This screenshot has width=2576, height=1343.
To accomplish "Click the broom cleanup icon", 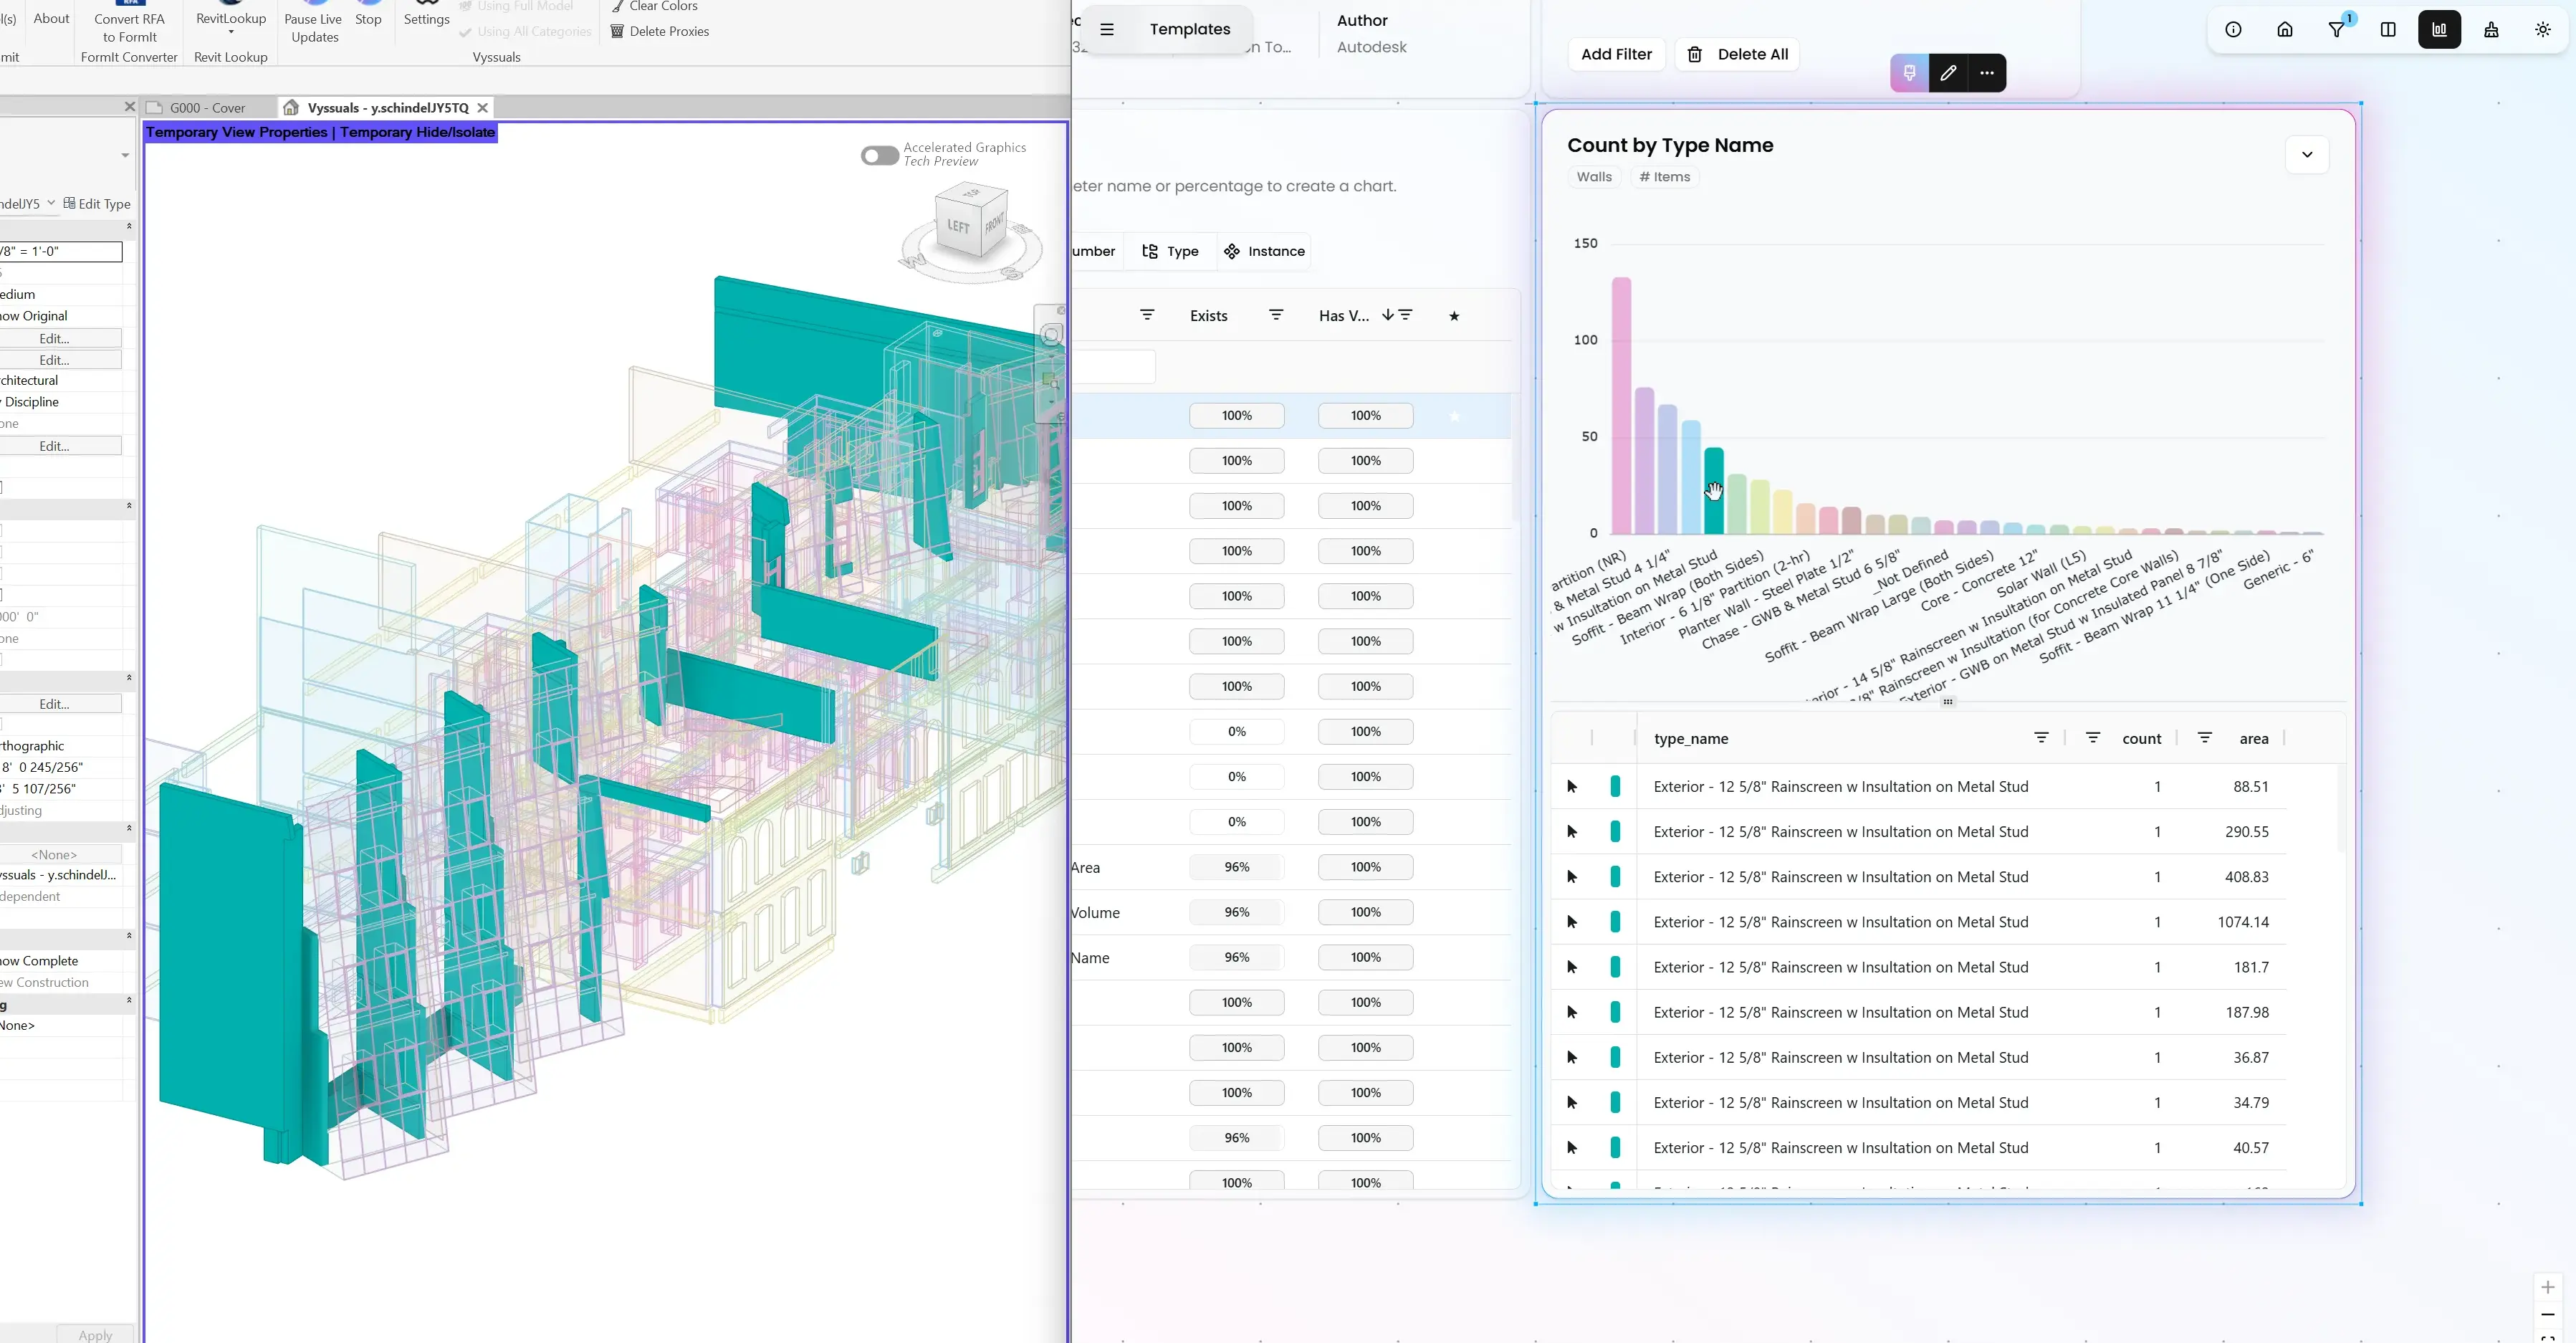I will 2491,30.
